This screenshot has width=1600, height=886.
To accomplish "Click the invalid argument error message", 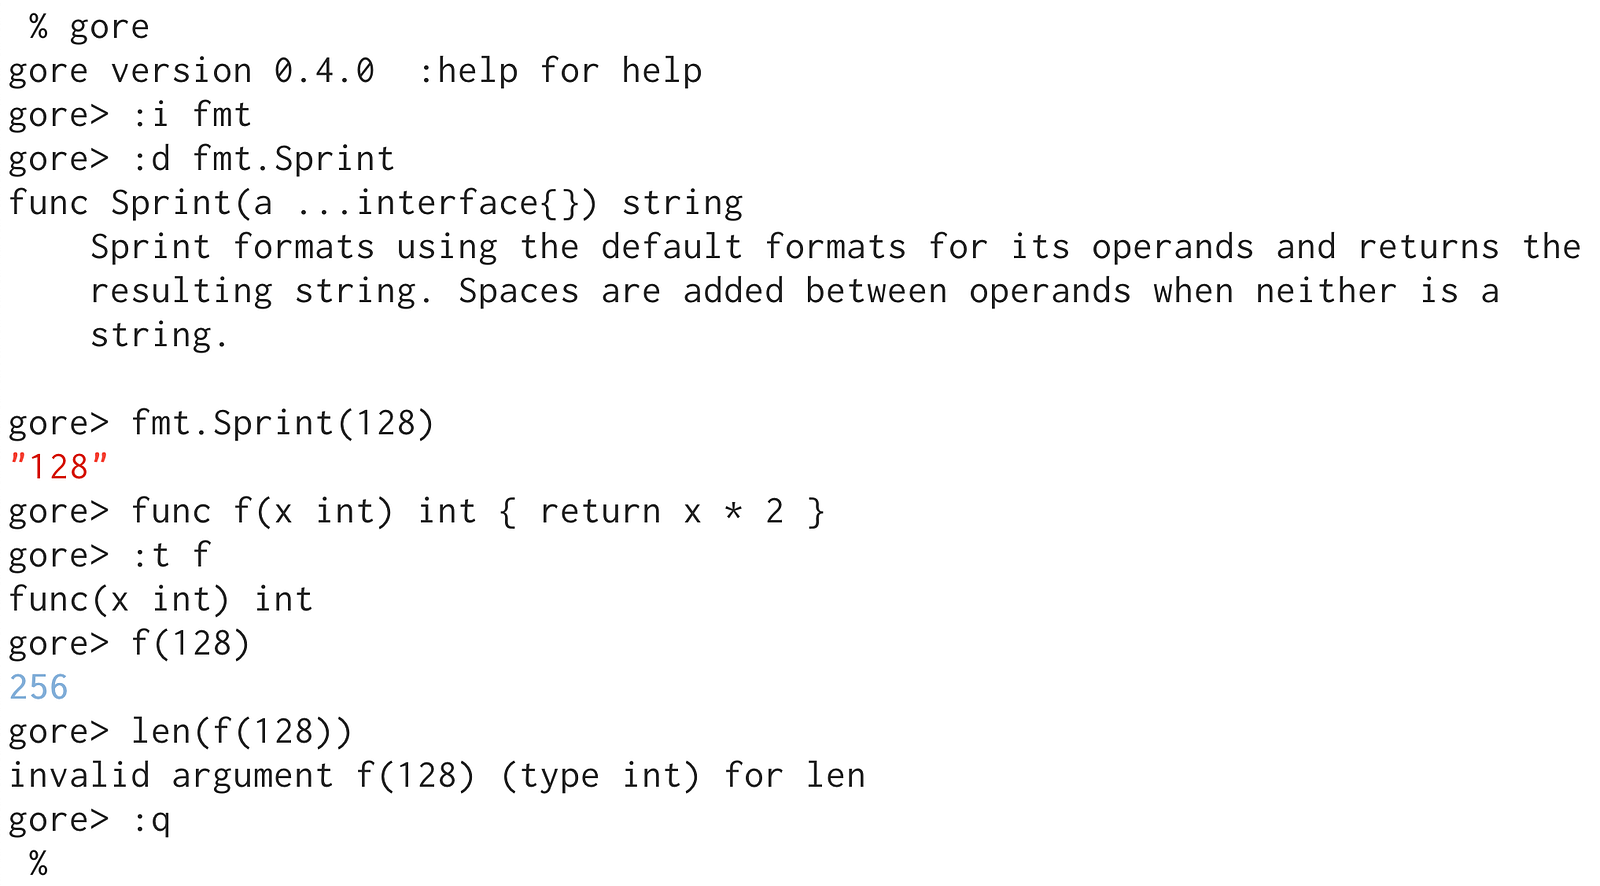I will 437,775.
